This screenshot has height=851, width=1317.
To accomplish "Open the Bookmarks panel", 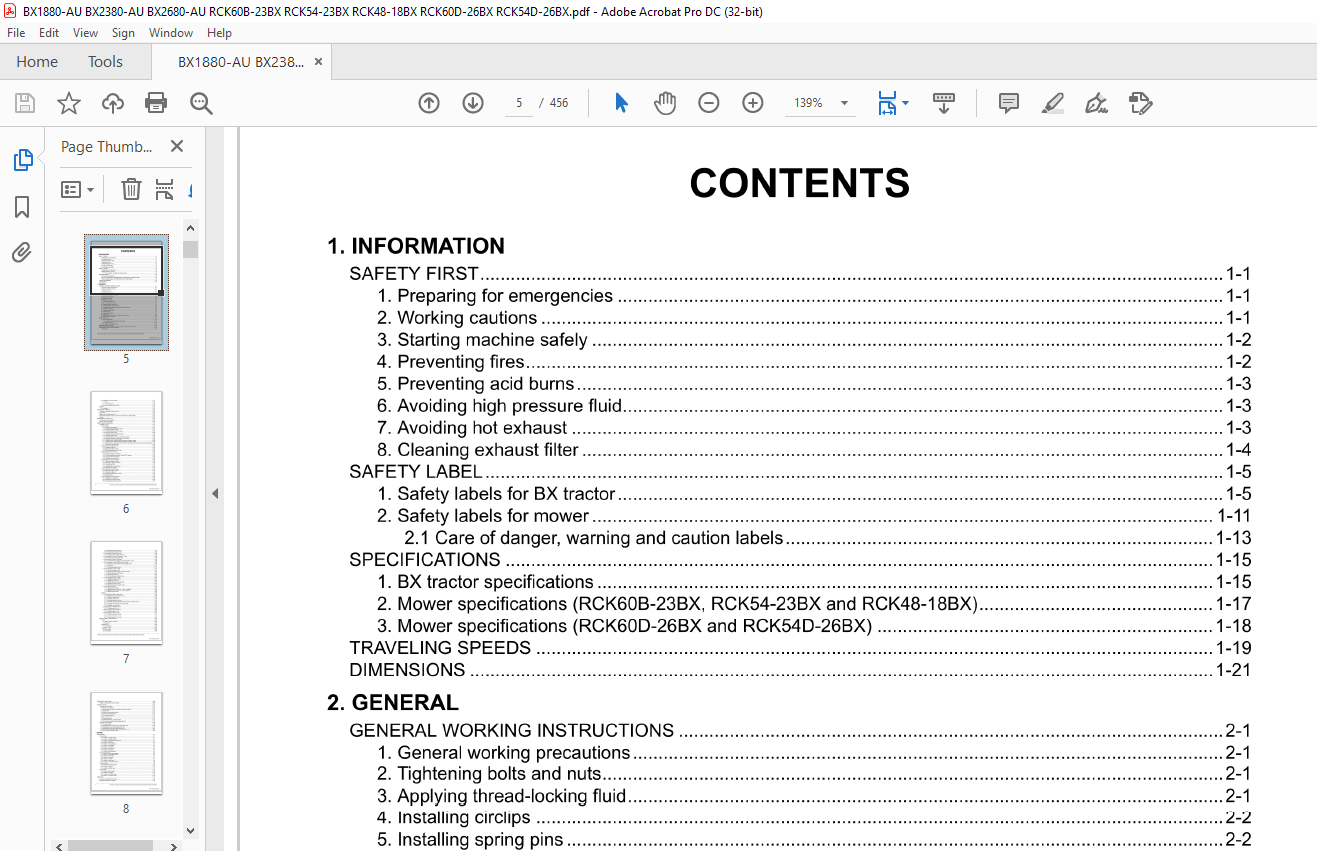I will [22, 207].
